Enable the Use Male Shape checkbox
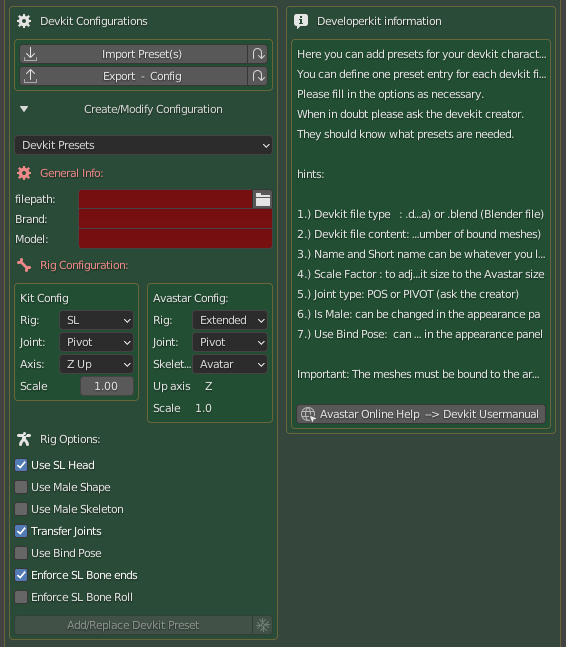This screenshot has height=647, width=566. [21, 487]
